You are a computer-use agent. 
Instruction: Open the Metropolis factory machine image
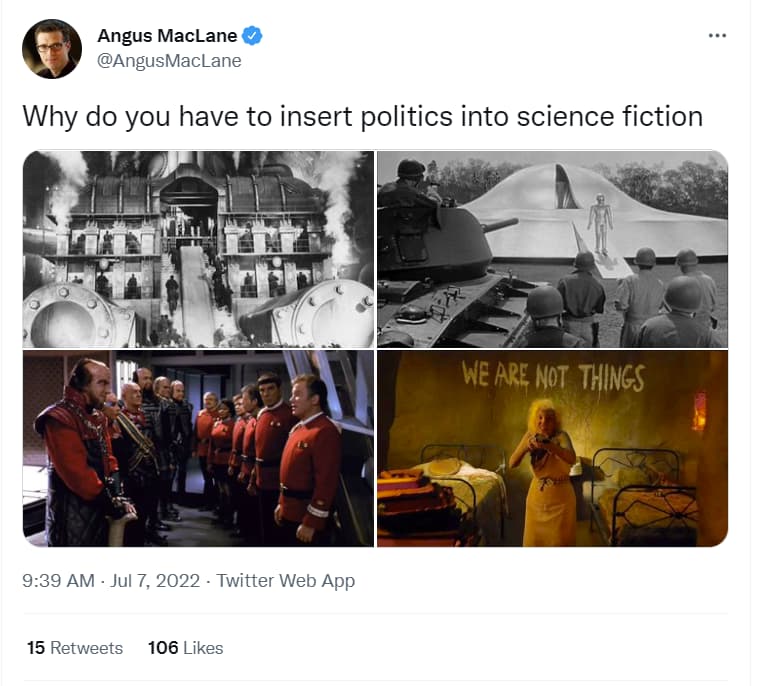(x=198, y=249)
